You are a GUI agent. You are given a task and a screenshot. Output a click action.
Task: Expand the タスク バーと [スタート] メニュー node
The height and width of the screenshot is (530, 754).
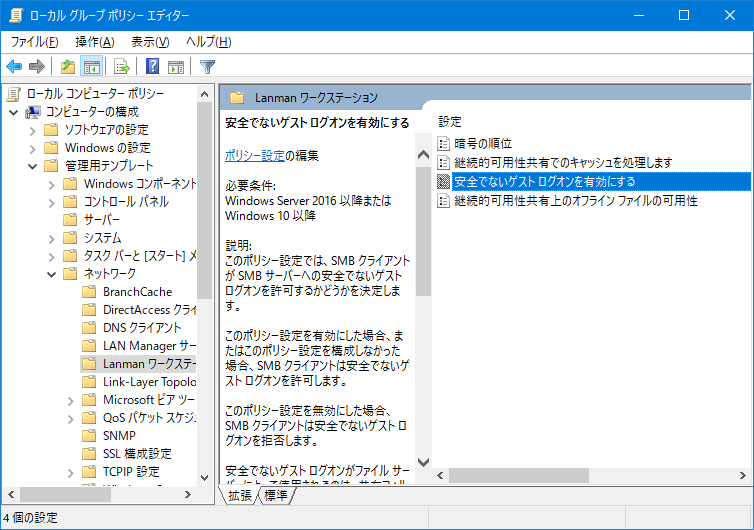pos(52,257)
